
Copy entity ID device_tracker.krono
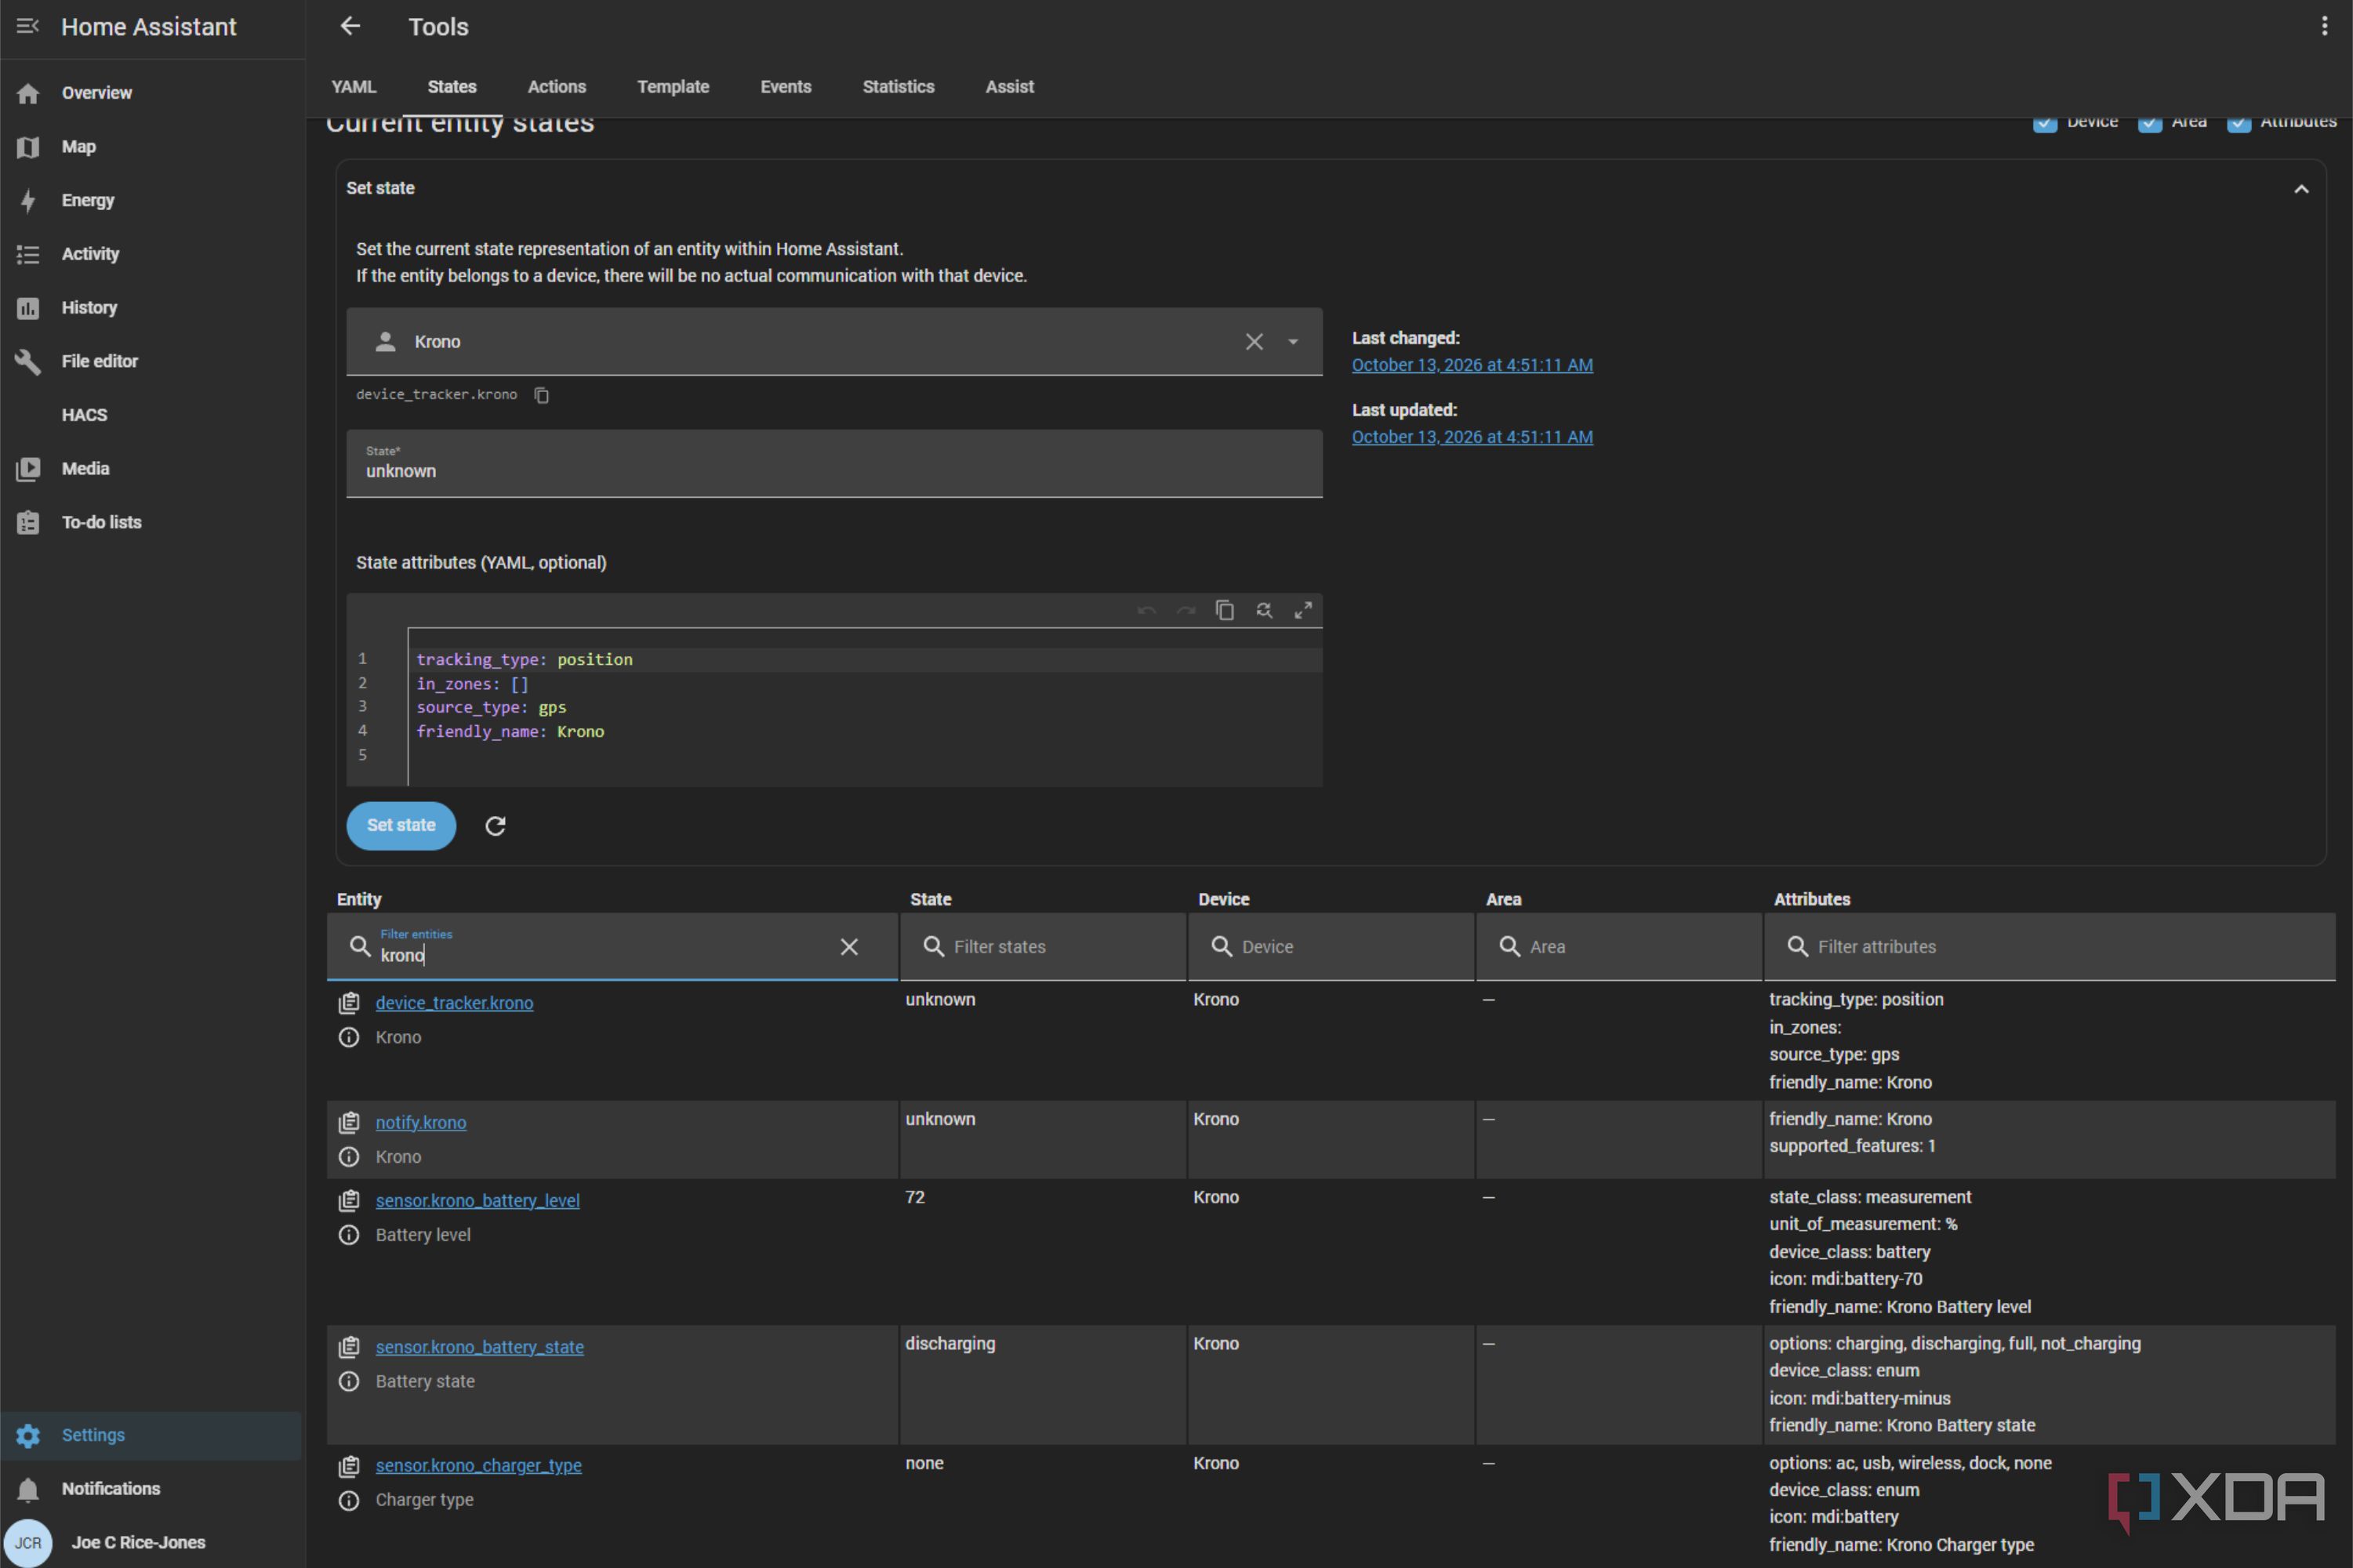(x=541, y=395)
